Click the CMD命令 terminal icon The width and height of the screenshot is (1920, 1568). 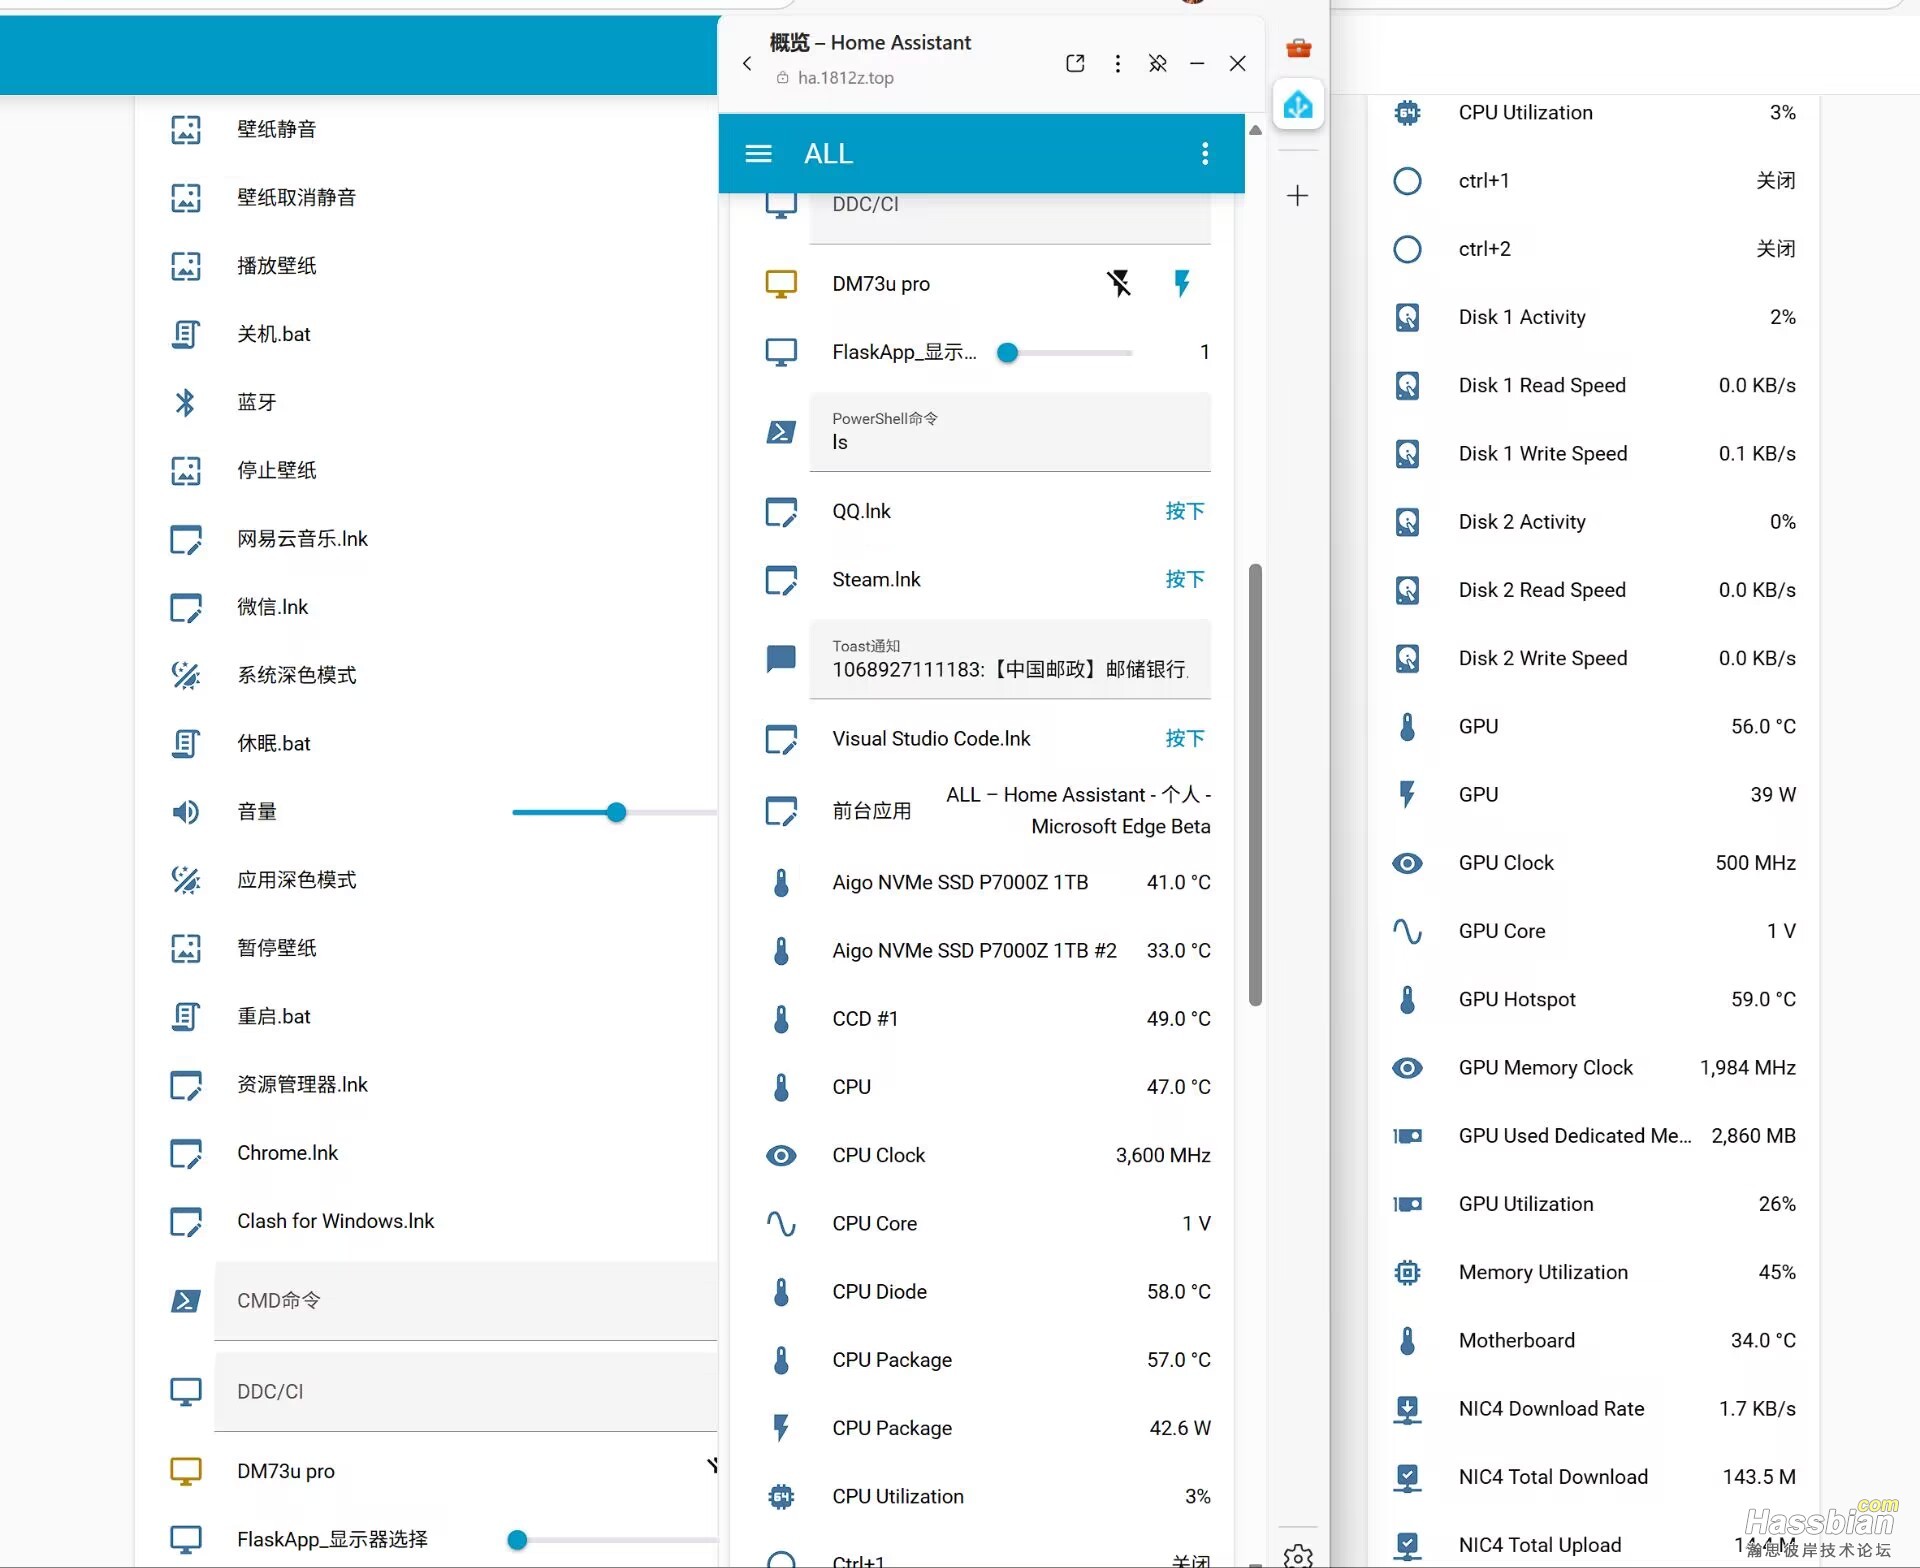(185, 1300)
